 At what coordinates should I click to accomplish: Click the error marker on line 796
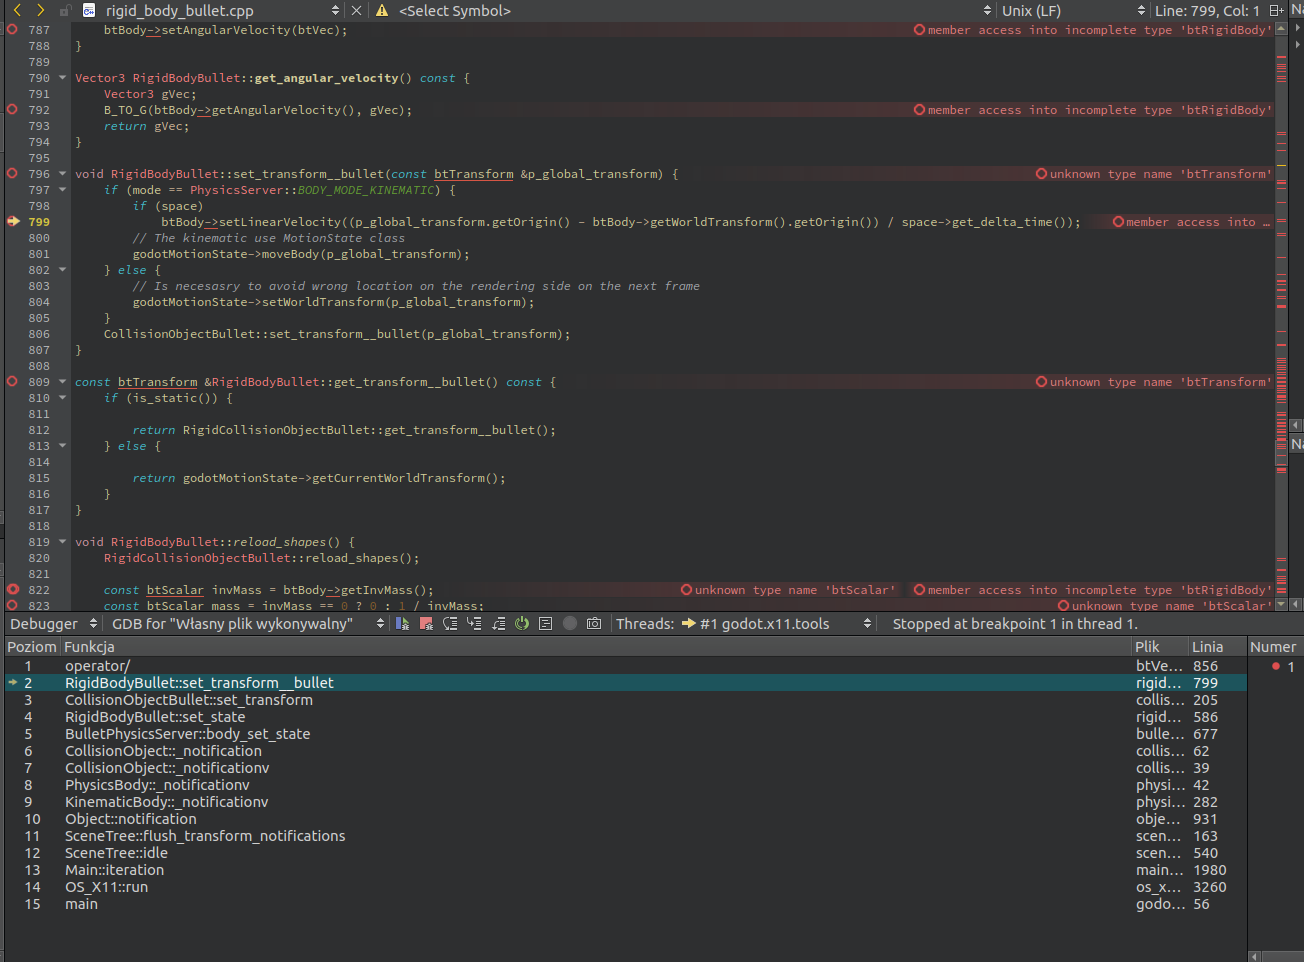pyautogui.click(x=12, y=173)
